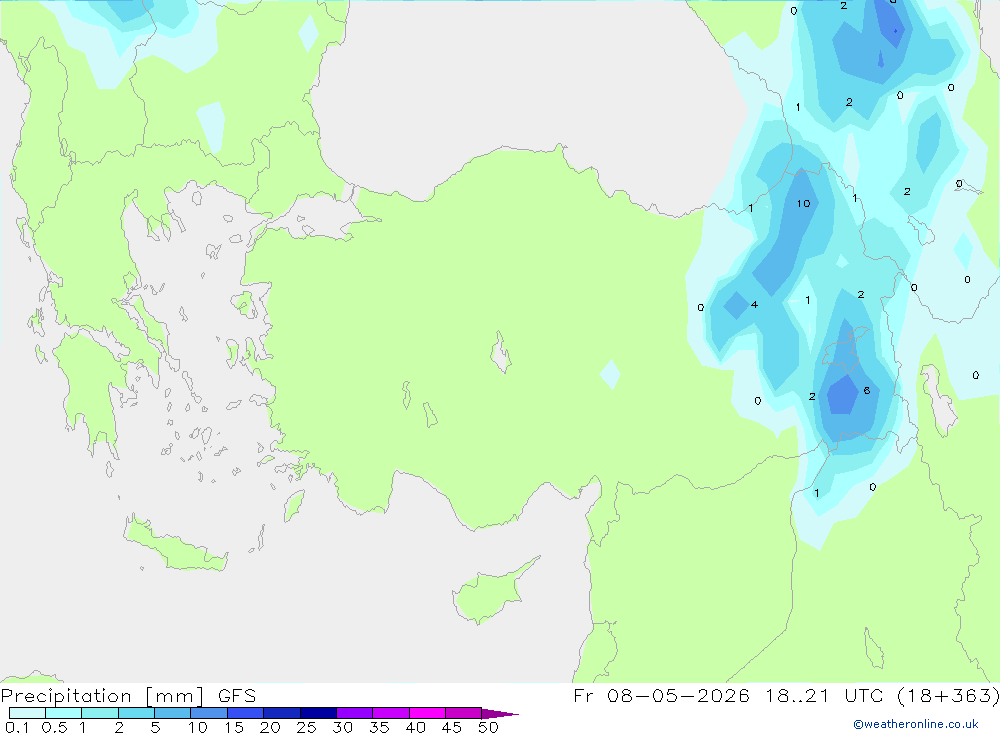Click the '4' precipitation value on map

click(x=754, y=304)
